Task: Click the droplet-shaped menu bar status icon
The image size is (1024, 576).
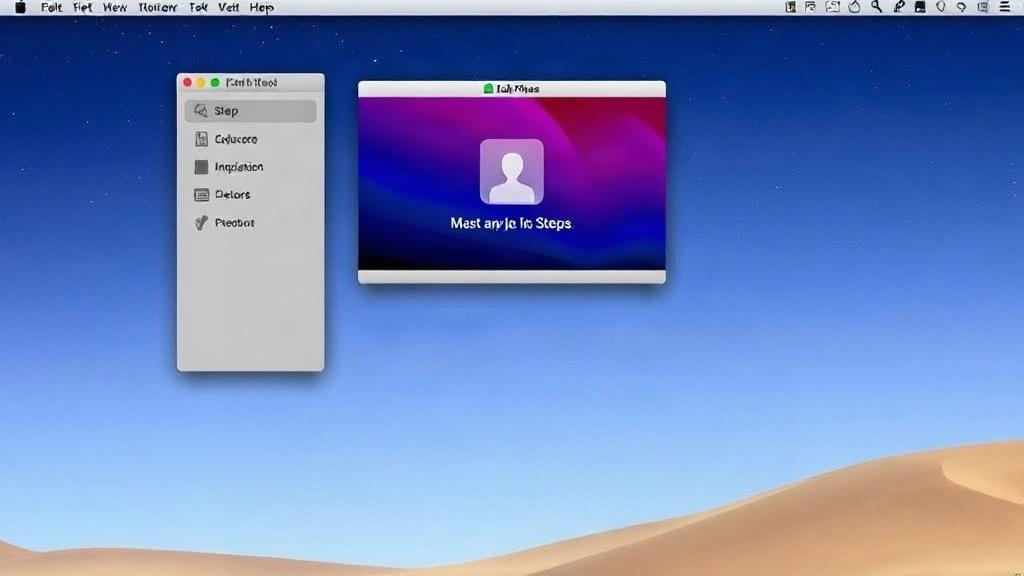Action: click(x=854, y=7)
